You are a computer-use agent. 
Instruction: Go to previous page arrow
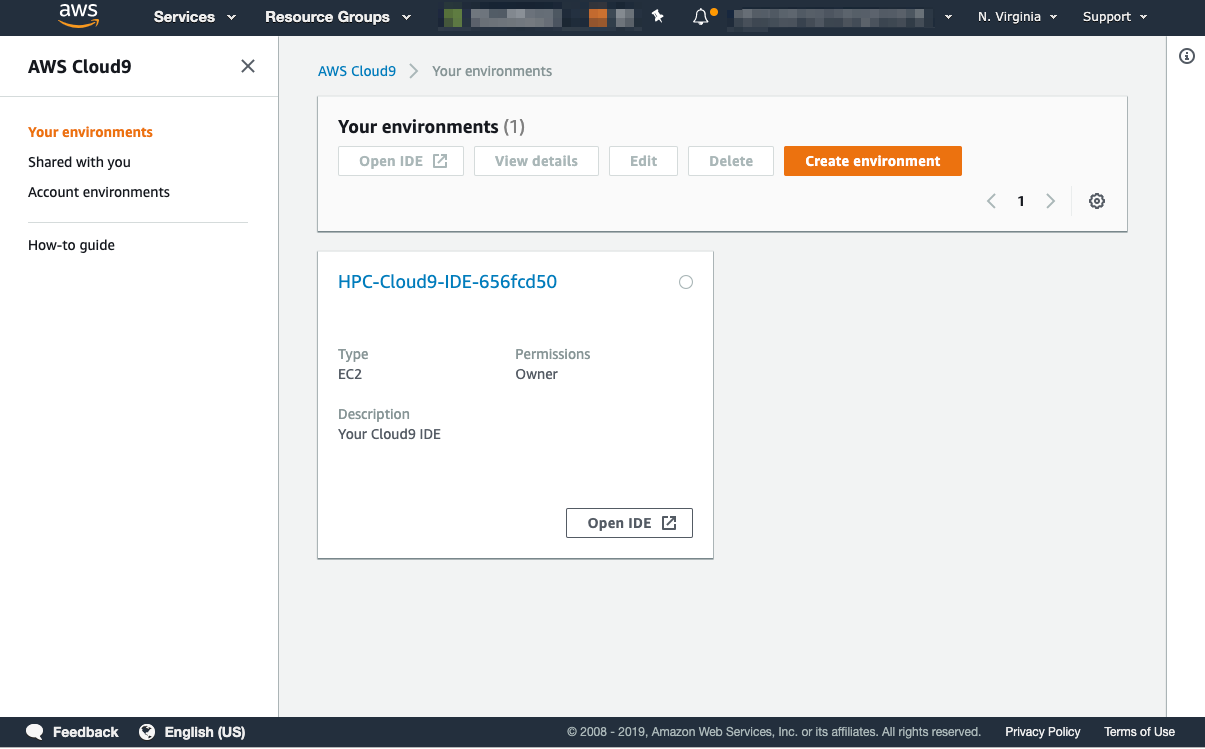(x=991, y=201)
